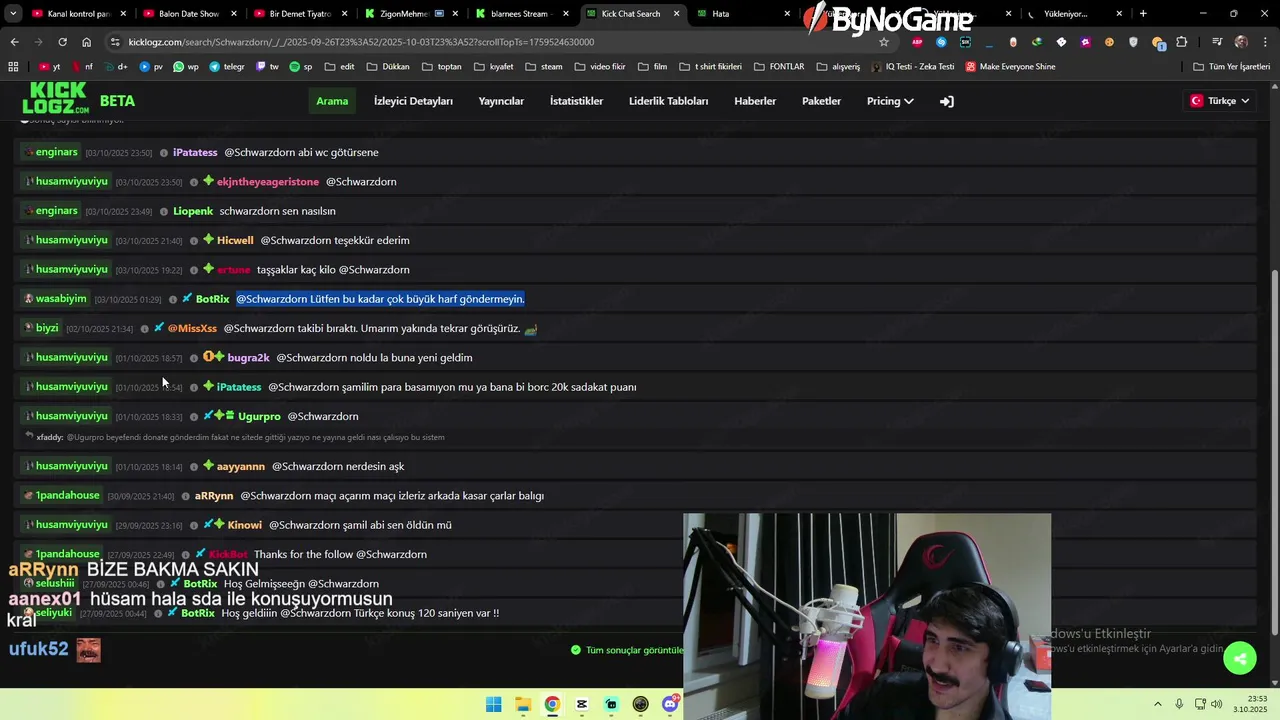Open the Dükkan bookmarks folder

tap(388, 67)
